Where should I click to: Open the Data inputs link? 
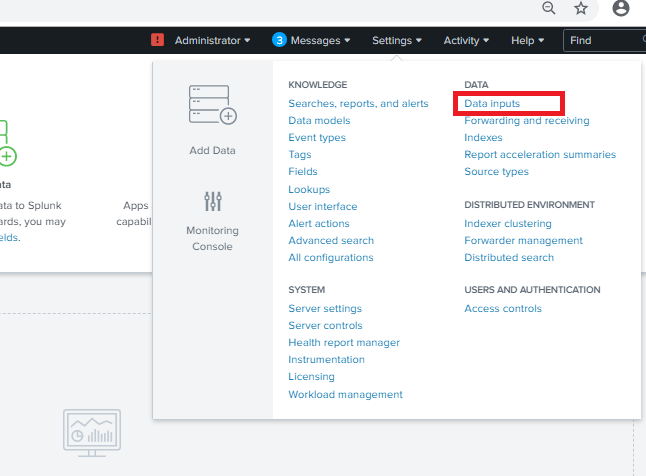(492, 103)
